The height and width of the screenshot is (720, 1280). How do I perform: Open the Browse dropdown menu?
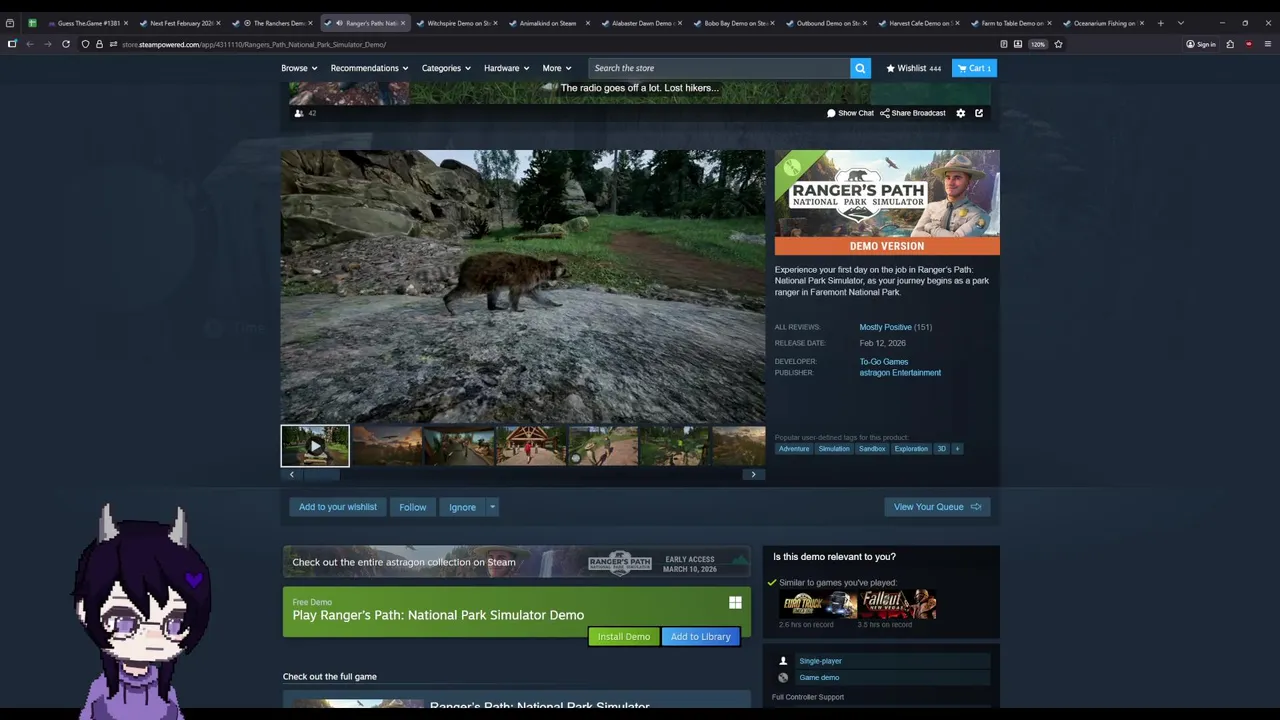[x=299, y=68]
